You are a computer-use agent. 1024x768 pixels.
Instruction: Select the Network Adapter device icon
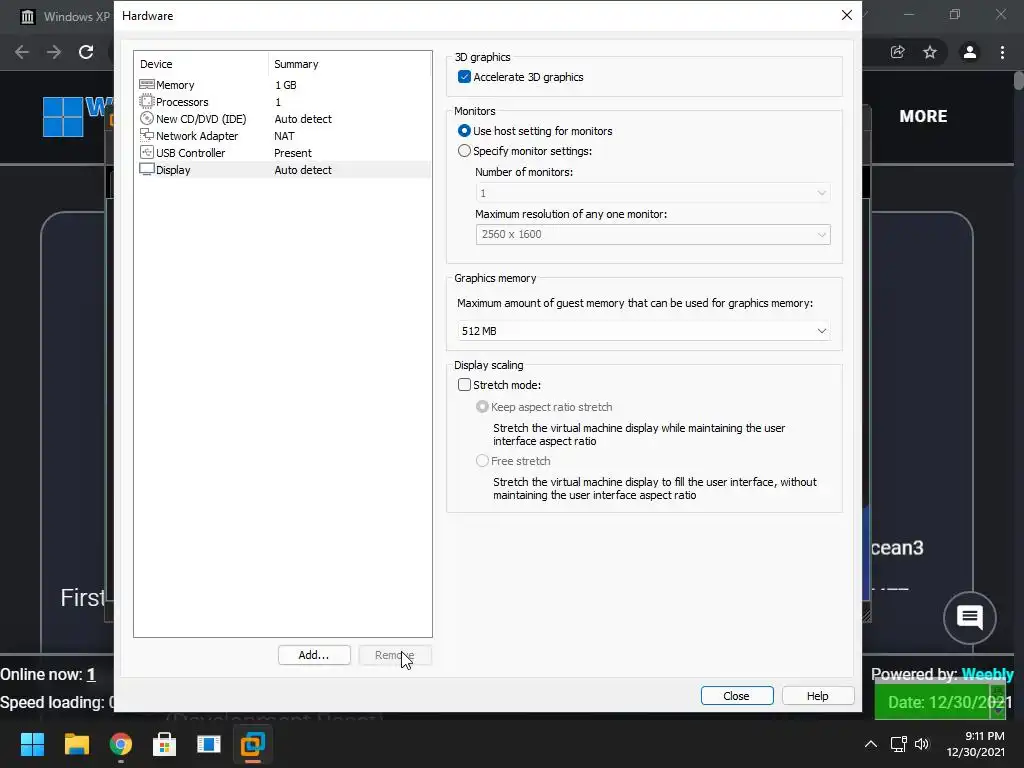(x=147, y=136)
